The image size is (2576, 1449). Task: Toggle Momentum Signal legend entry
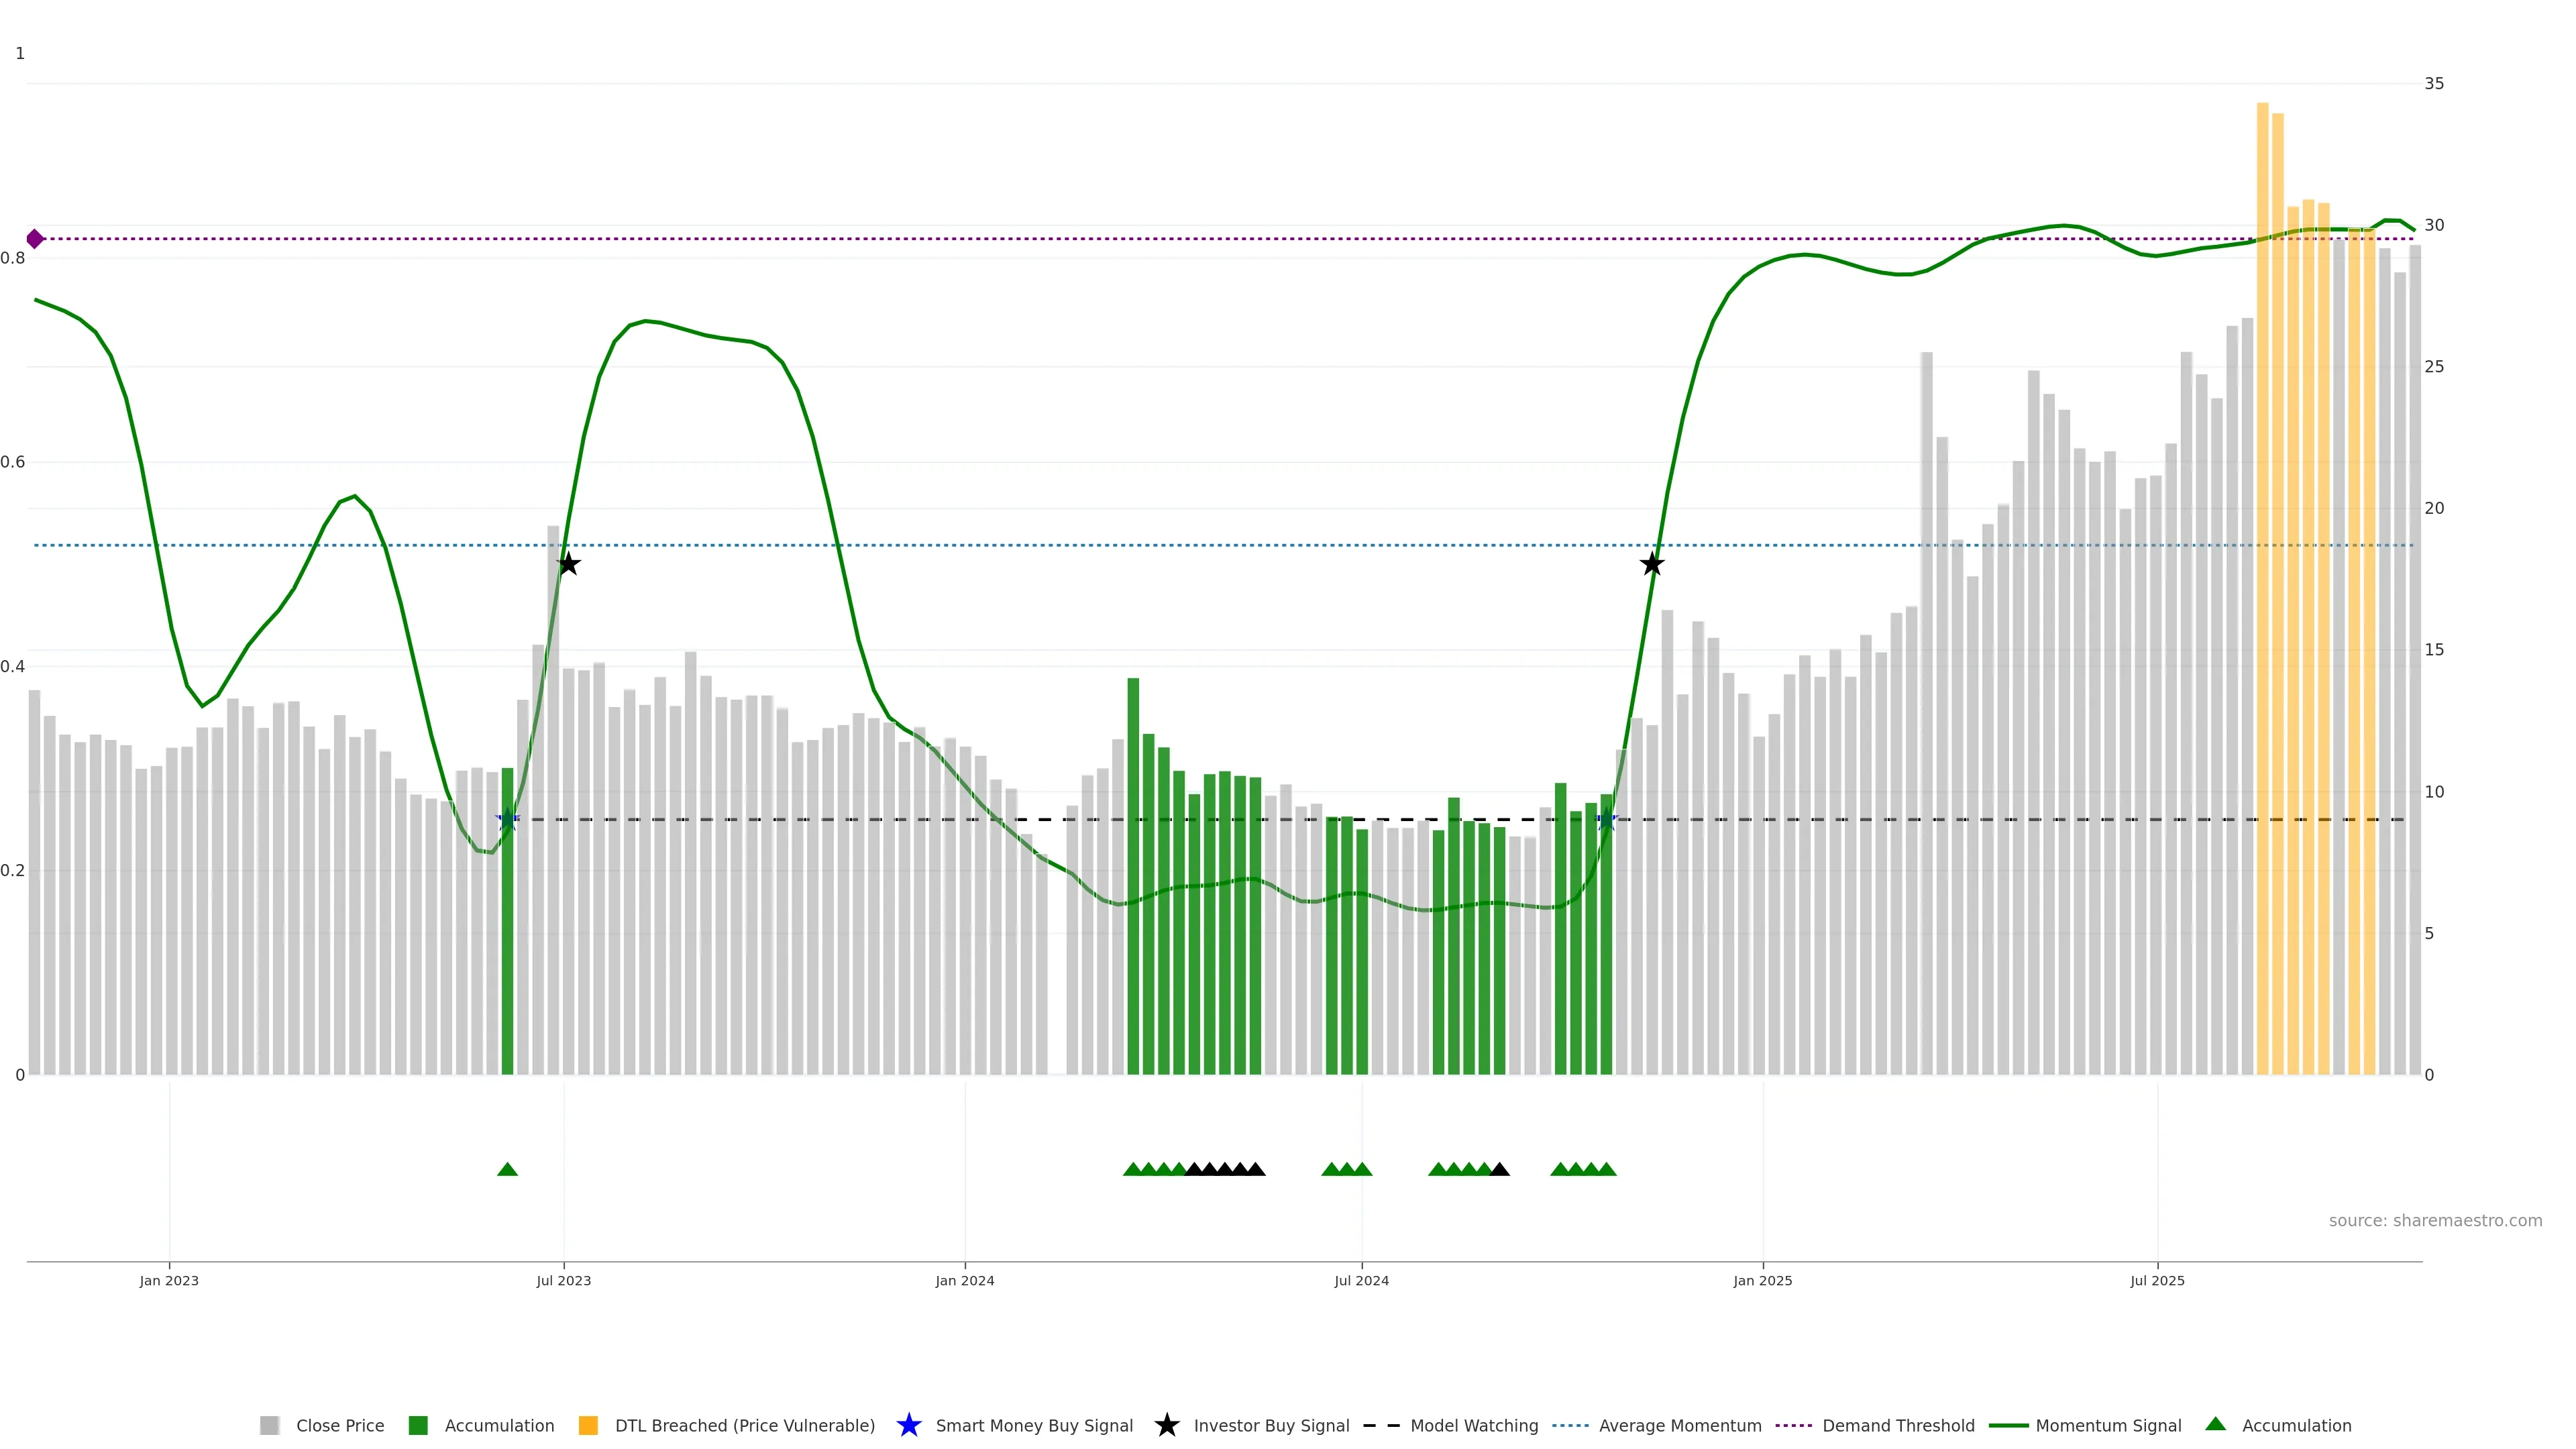pyautogui.click(x=2108, y=1425)
